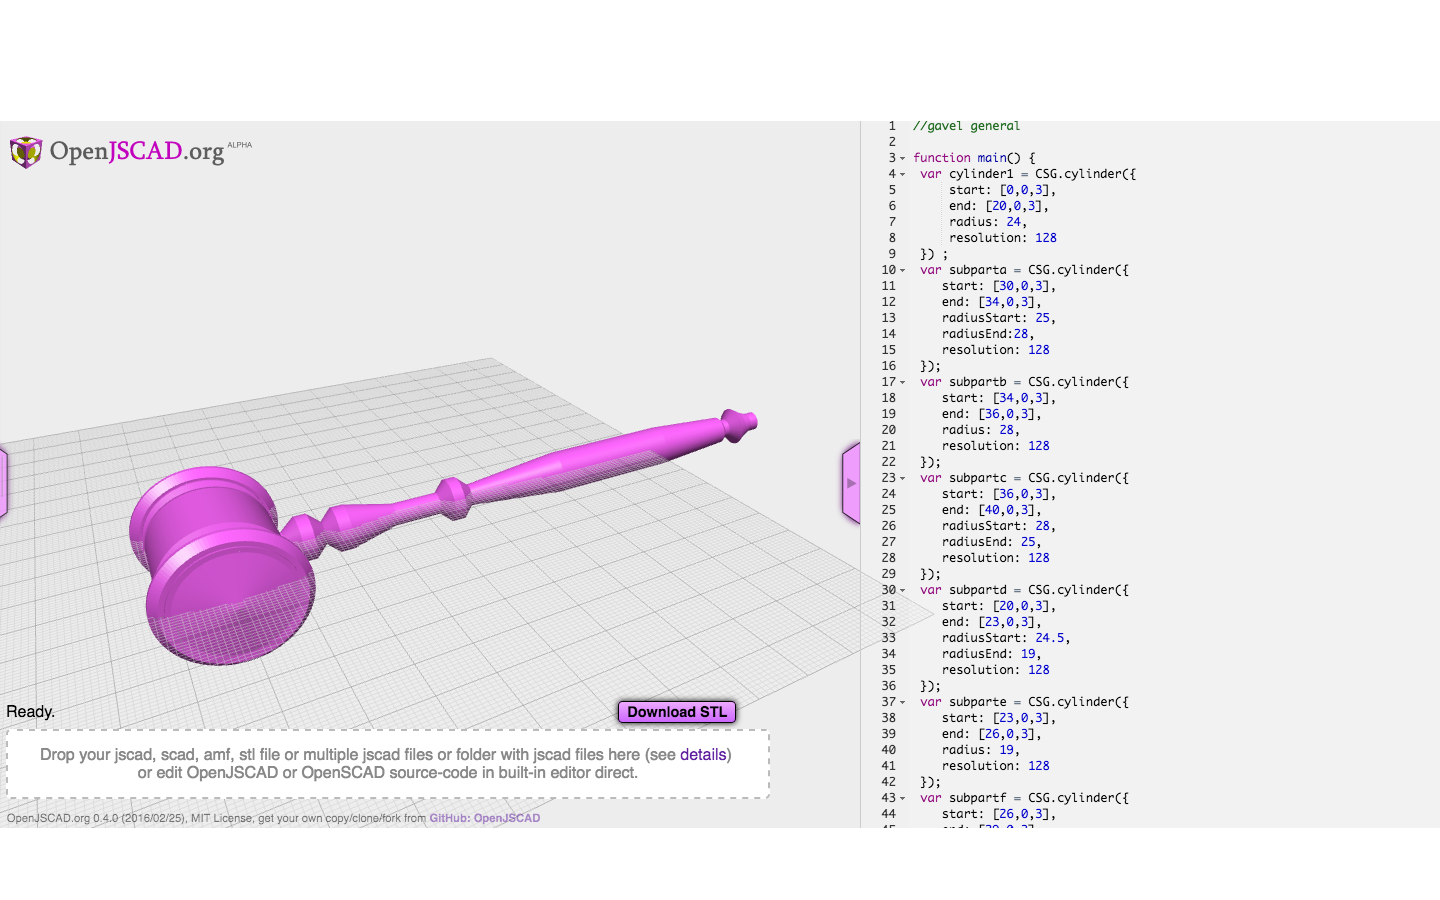The width and height of the screenshot is (1440, 900).
Task: Open the left edge side panel handle
Action: [3, 483]
